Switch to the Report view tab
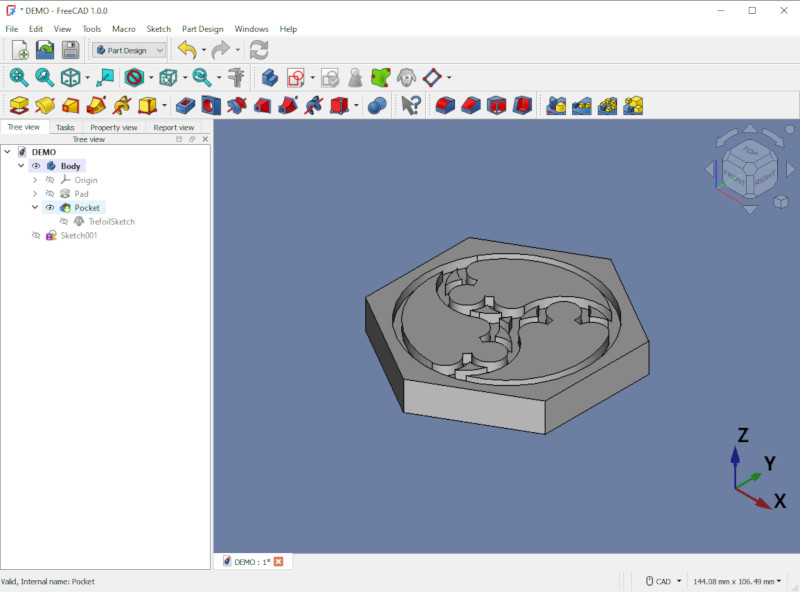800x592 pixels. point(173,127)
